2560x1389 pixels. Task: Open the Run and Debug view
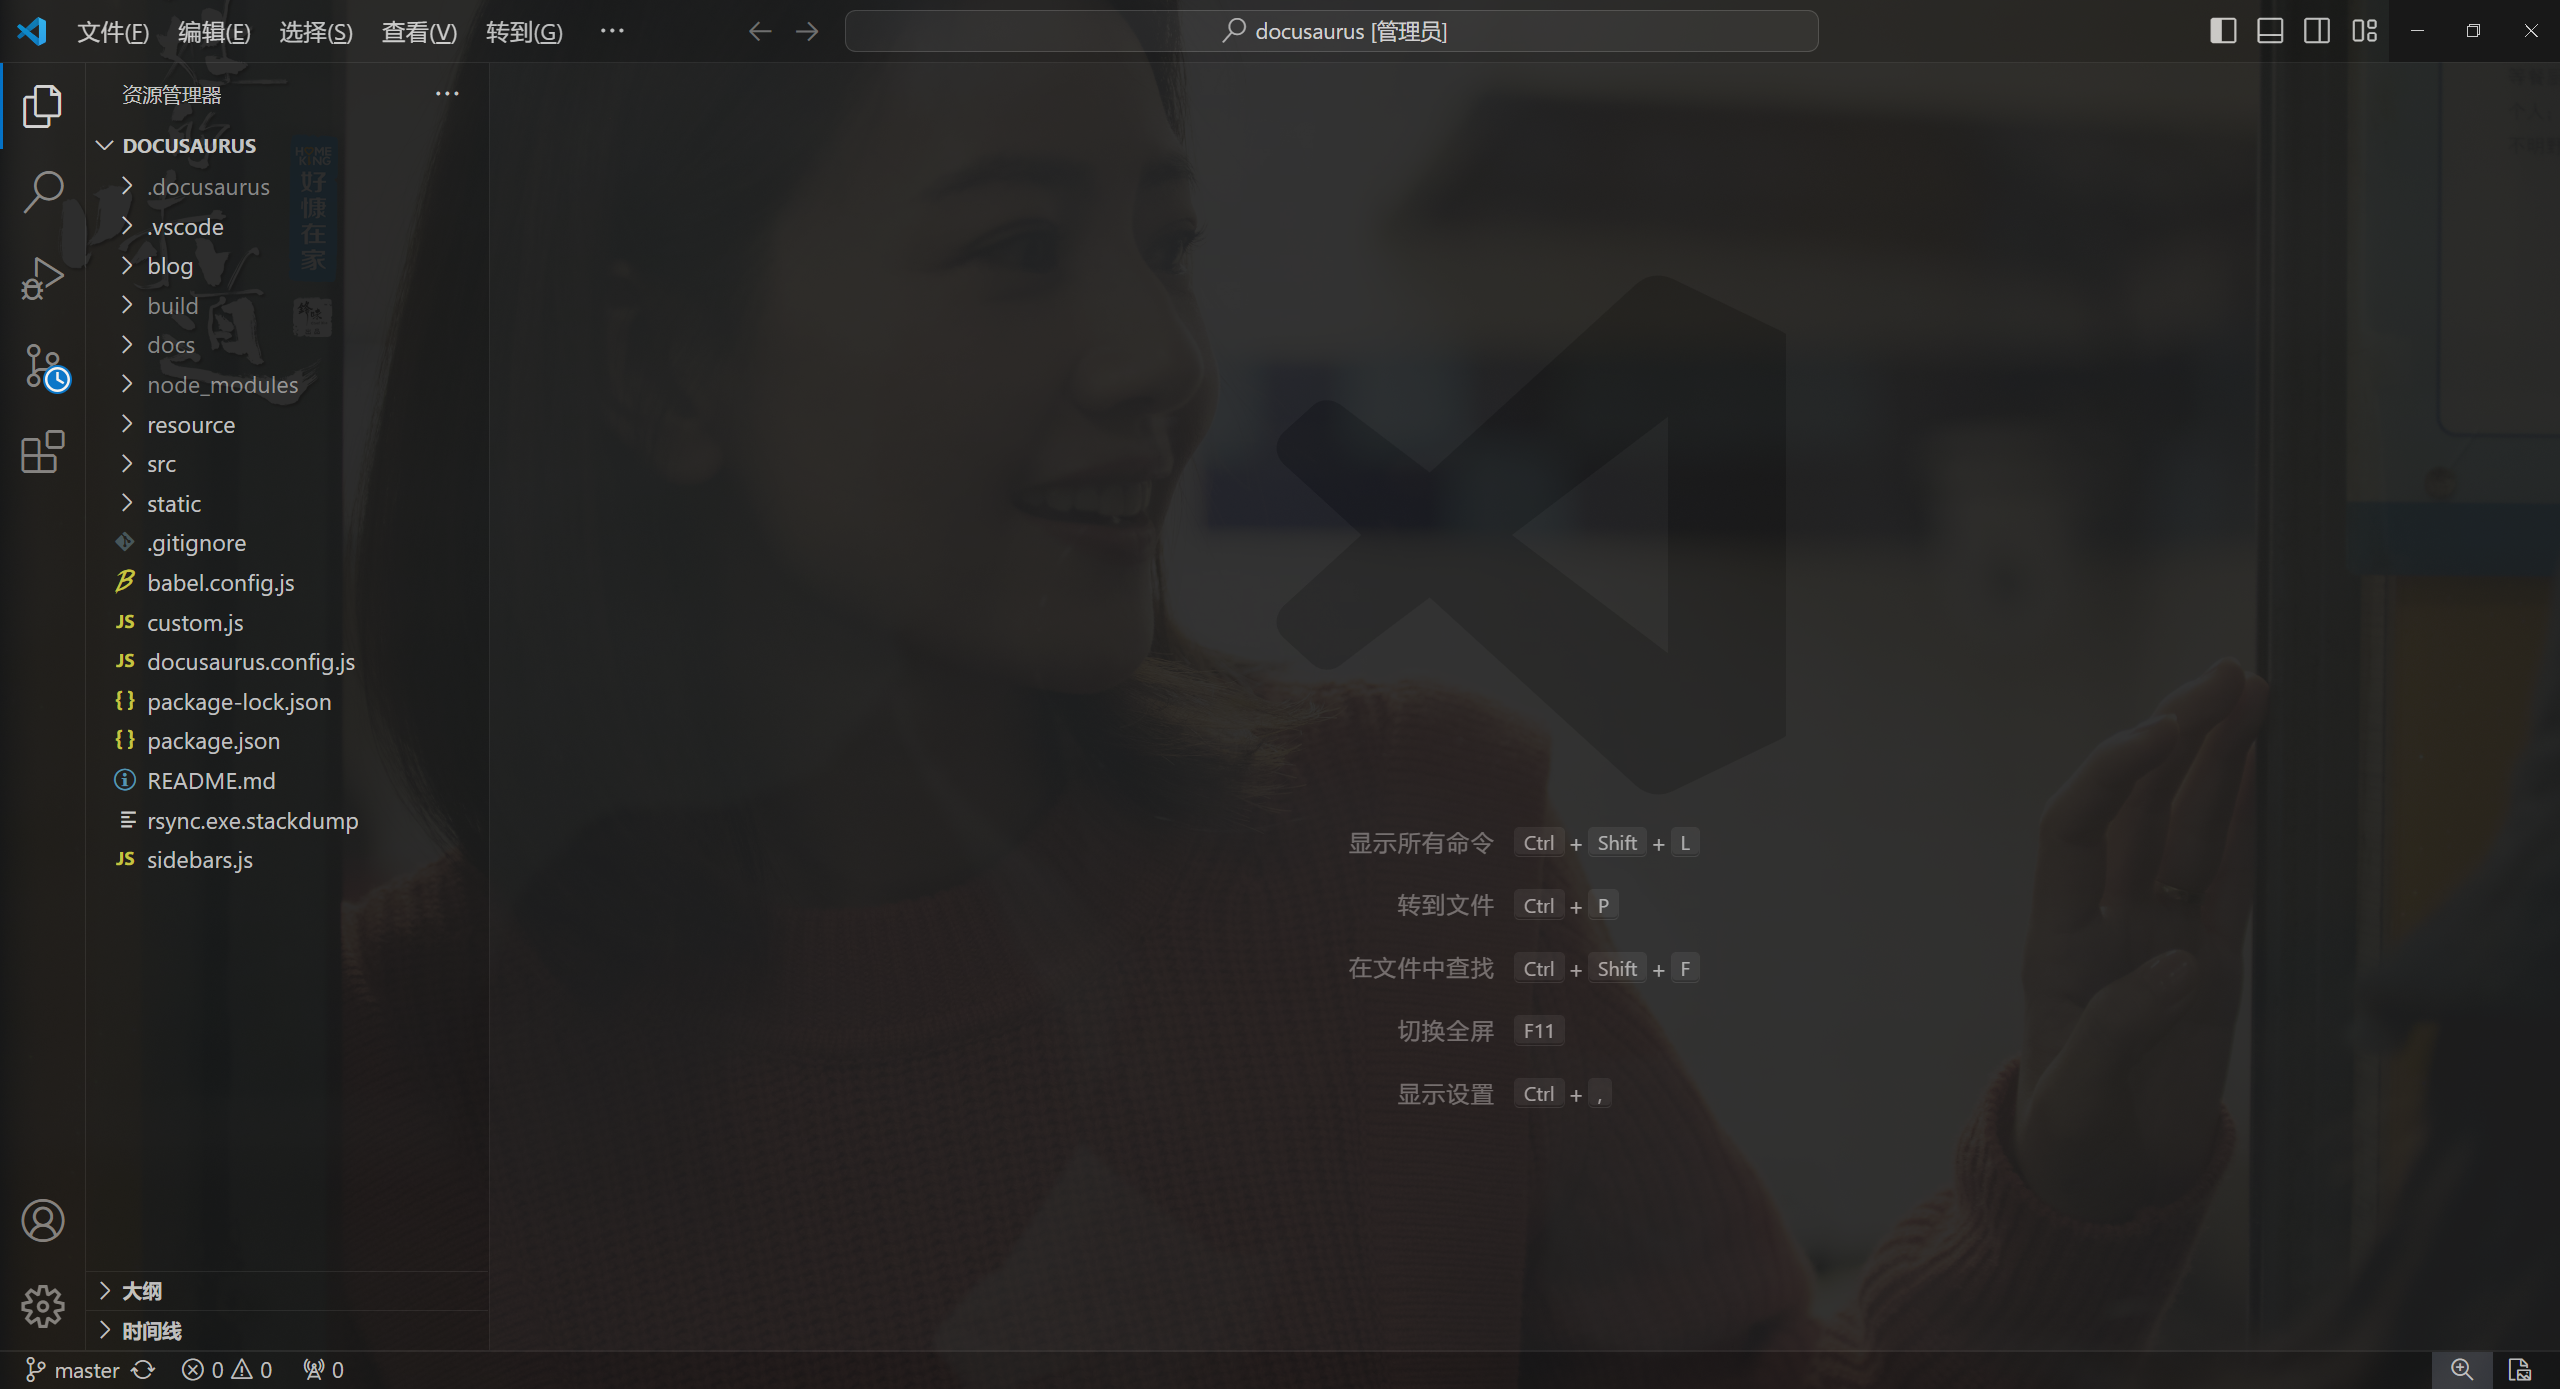point(42,278)
